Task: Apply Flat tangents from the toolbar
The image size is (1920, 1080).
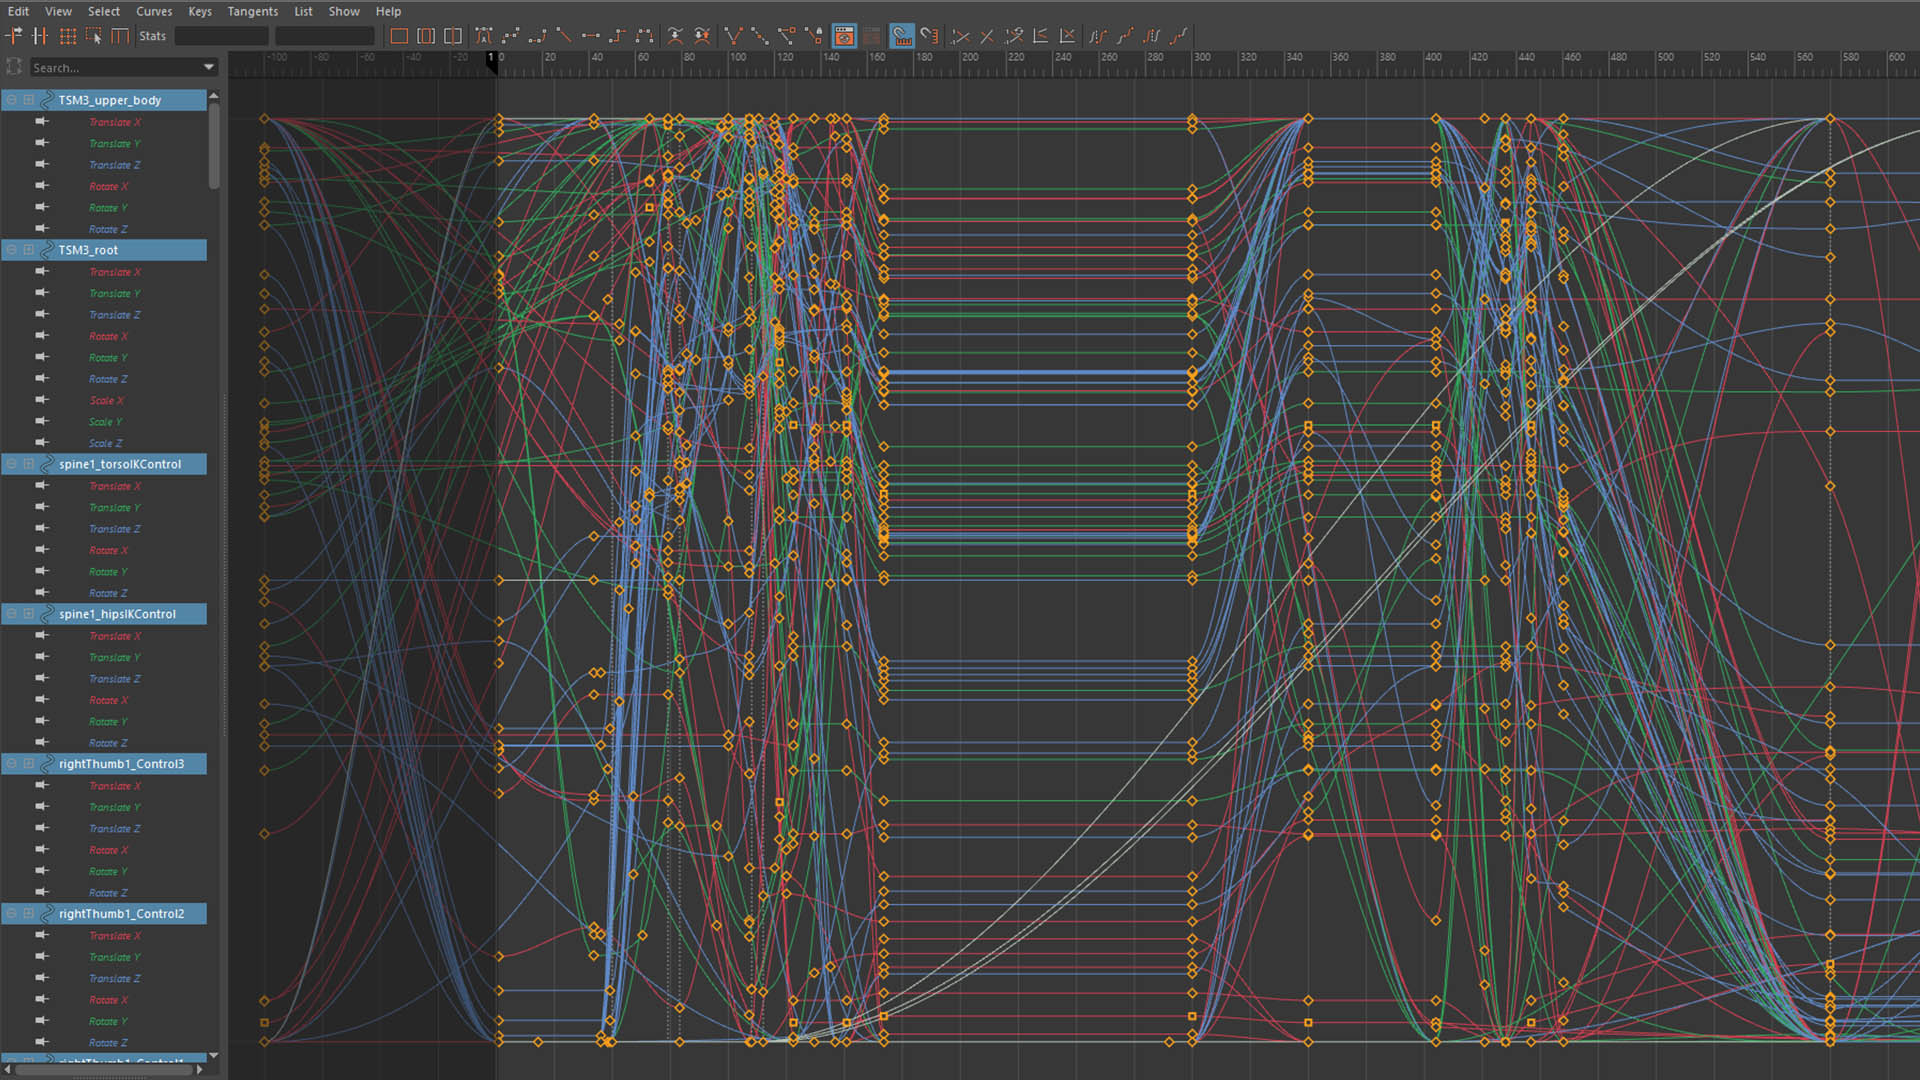Action: click(590, 36)
